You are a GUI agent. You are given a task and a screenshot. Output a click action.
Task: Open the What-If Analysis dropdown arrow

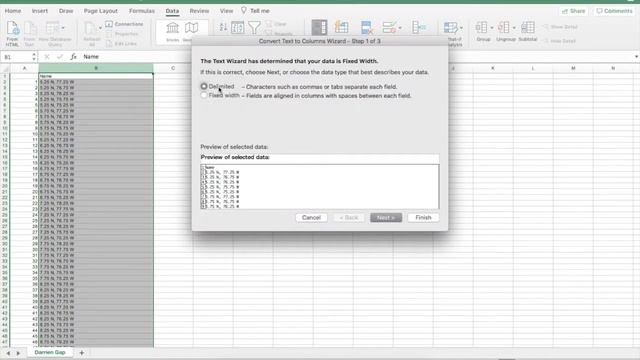[x=461, y=28]
